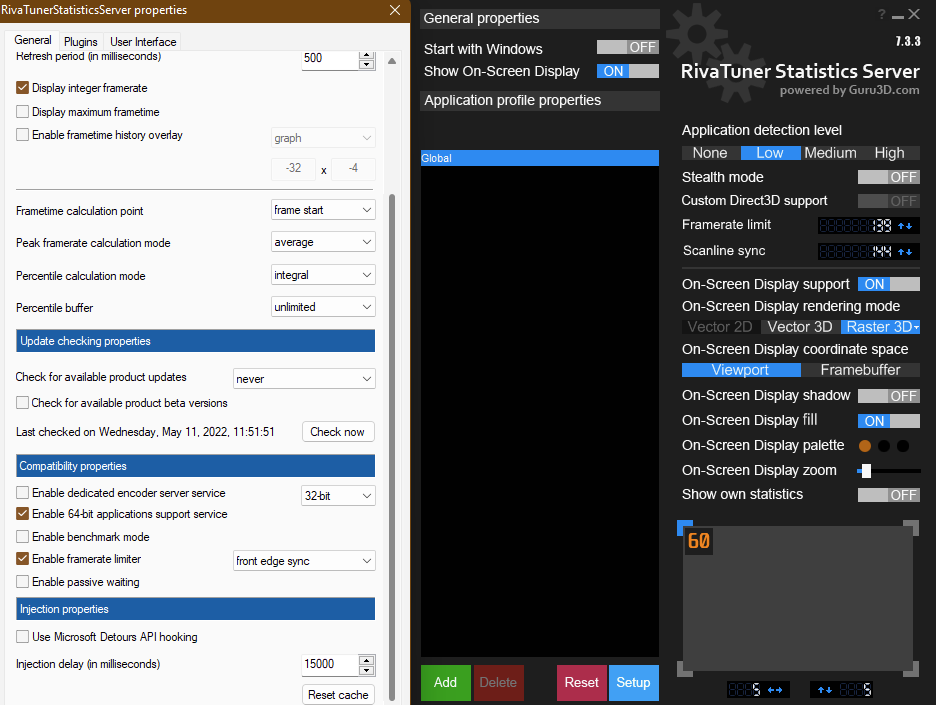Open Percentile calculation mode dropdown
This screenshot has height=705, width=936.
(x=323, y=275)
